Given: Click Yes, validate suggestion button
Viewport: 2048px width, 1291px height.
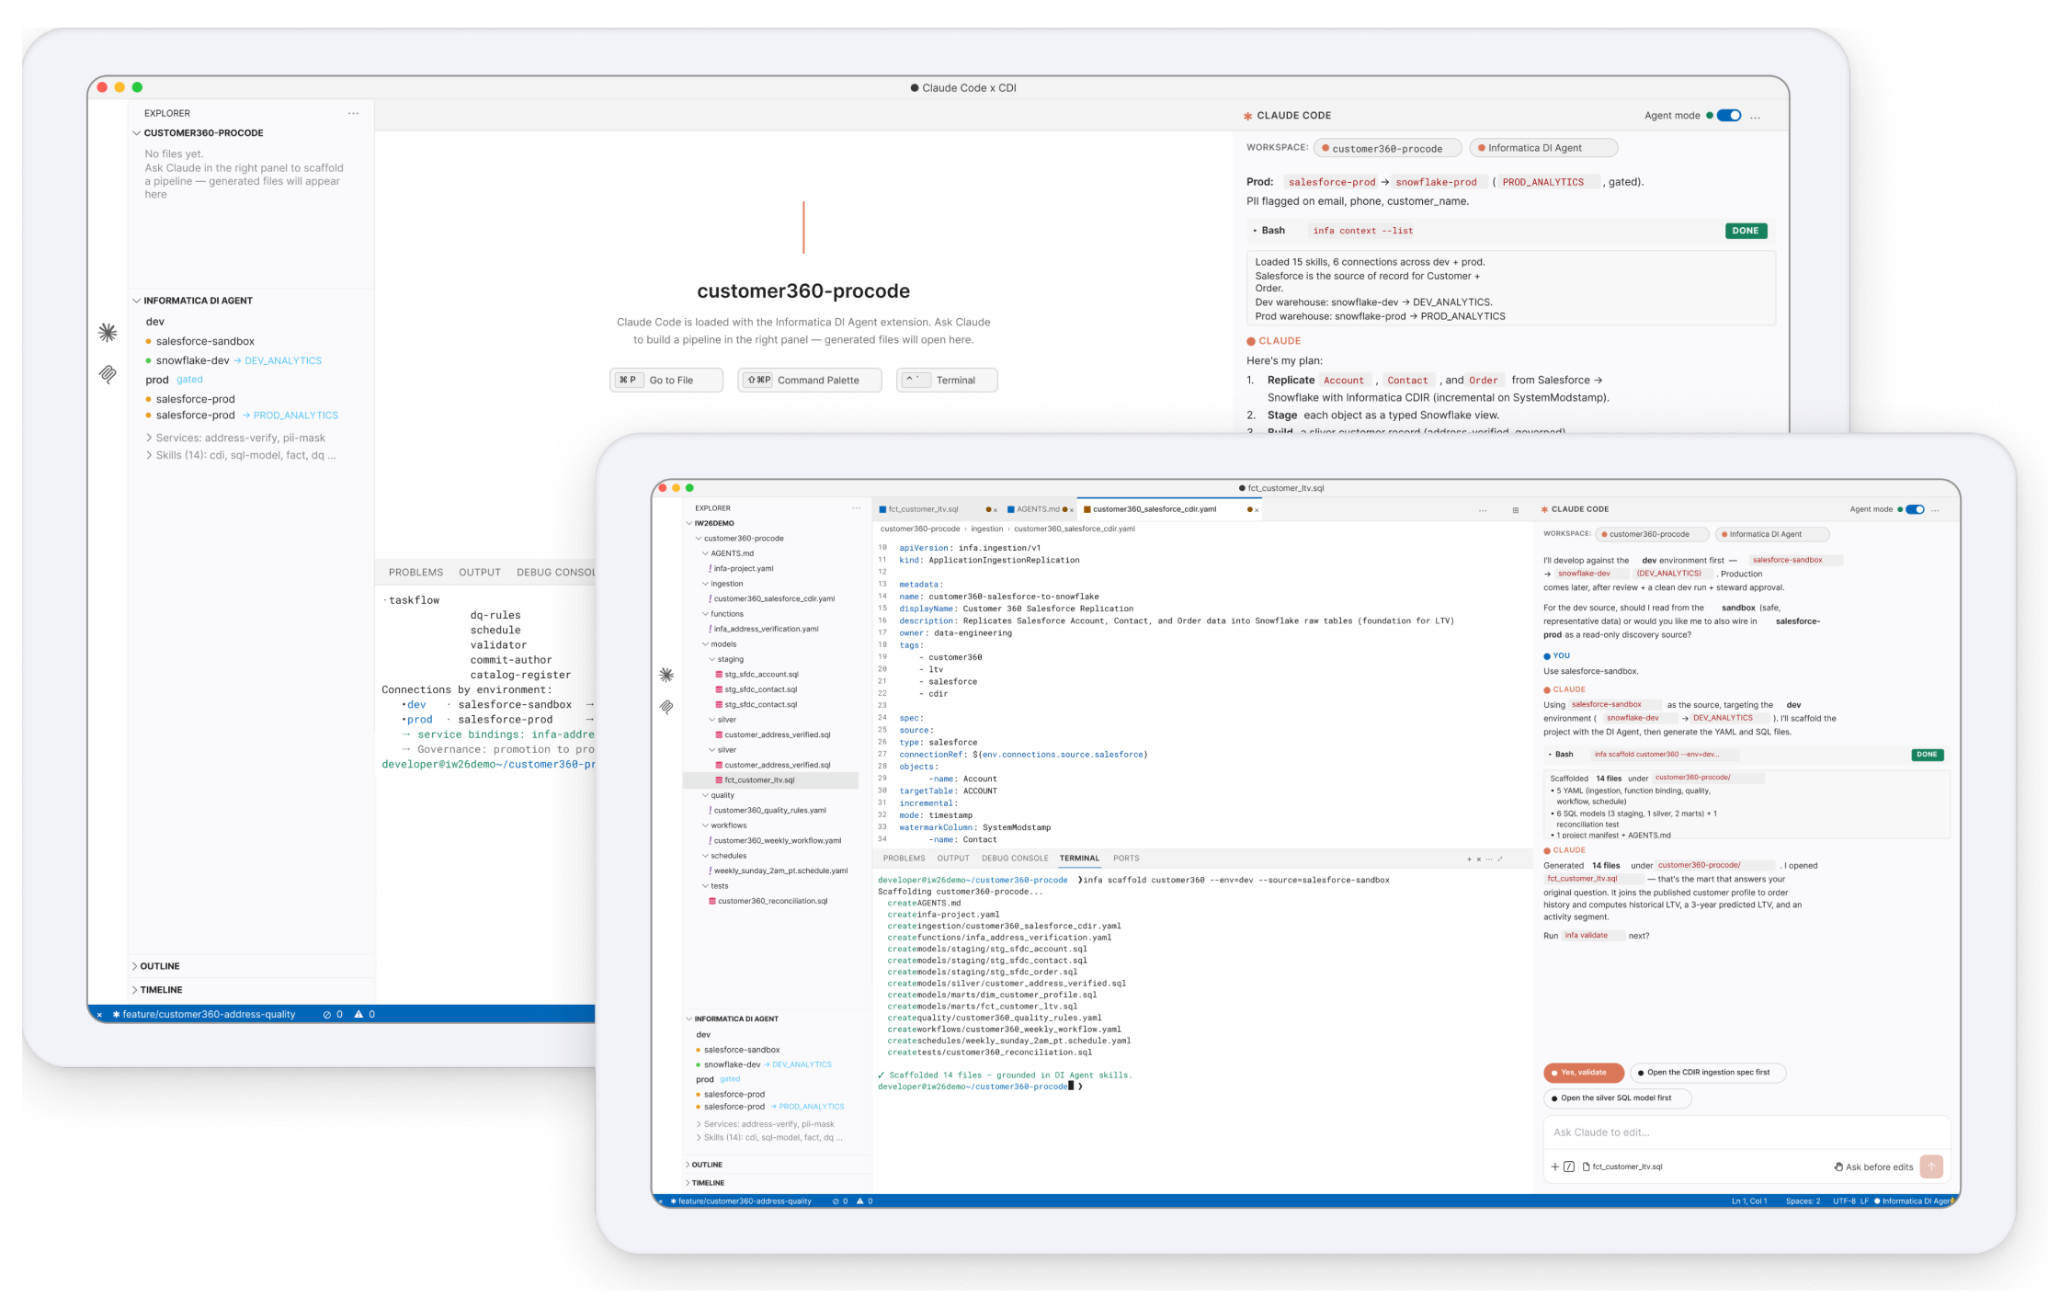Looking at the screenshot, I should [x=1583, y=1073].
